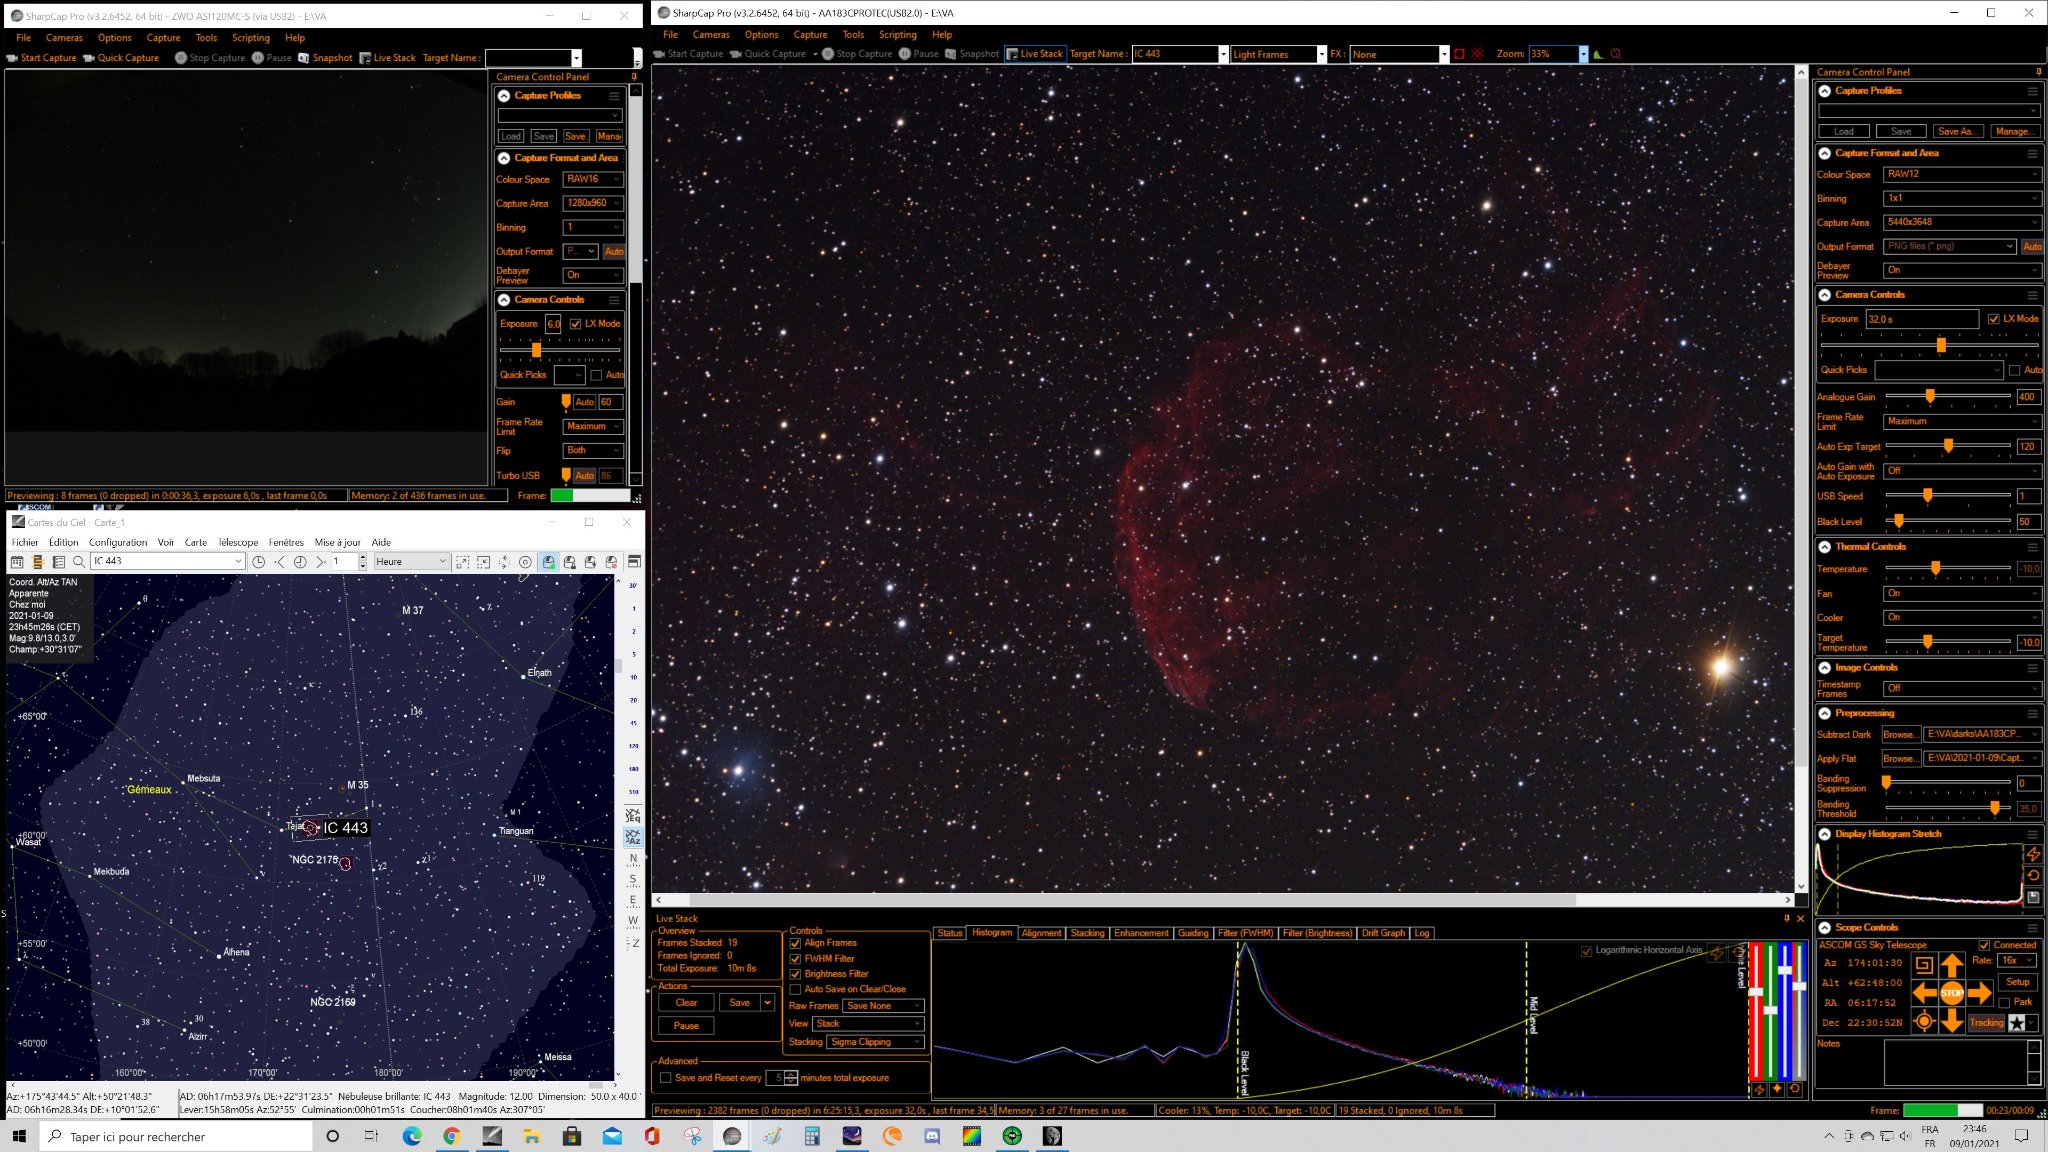
Task: Pause the live stack
Action: [686, 1026]
